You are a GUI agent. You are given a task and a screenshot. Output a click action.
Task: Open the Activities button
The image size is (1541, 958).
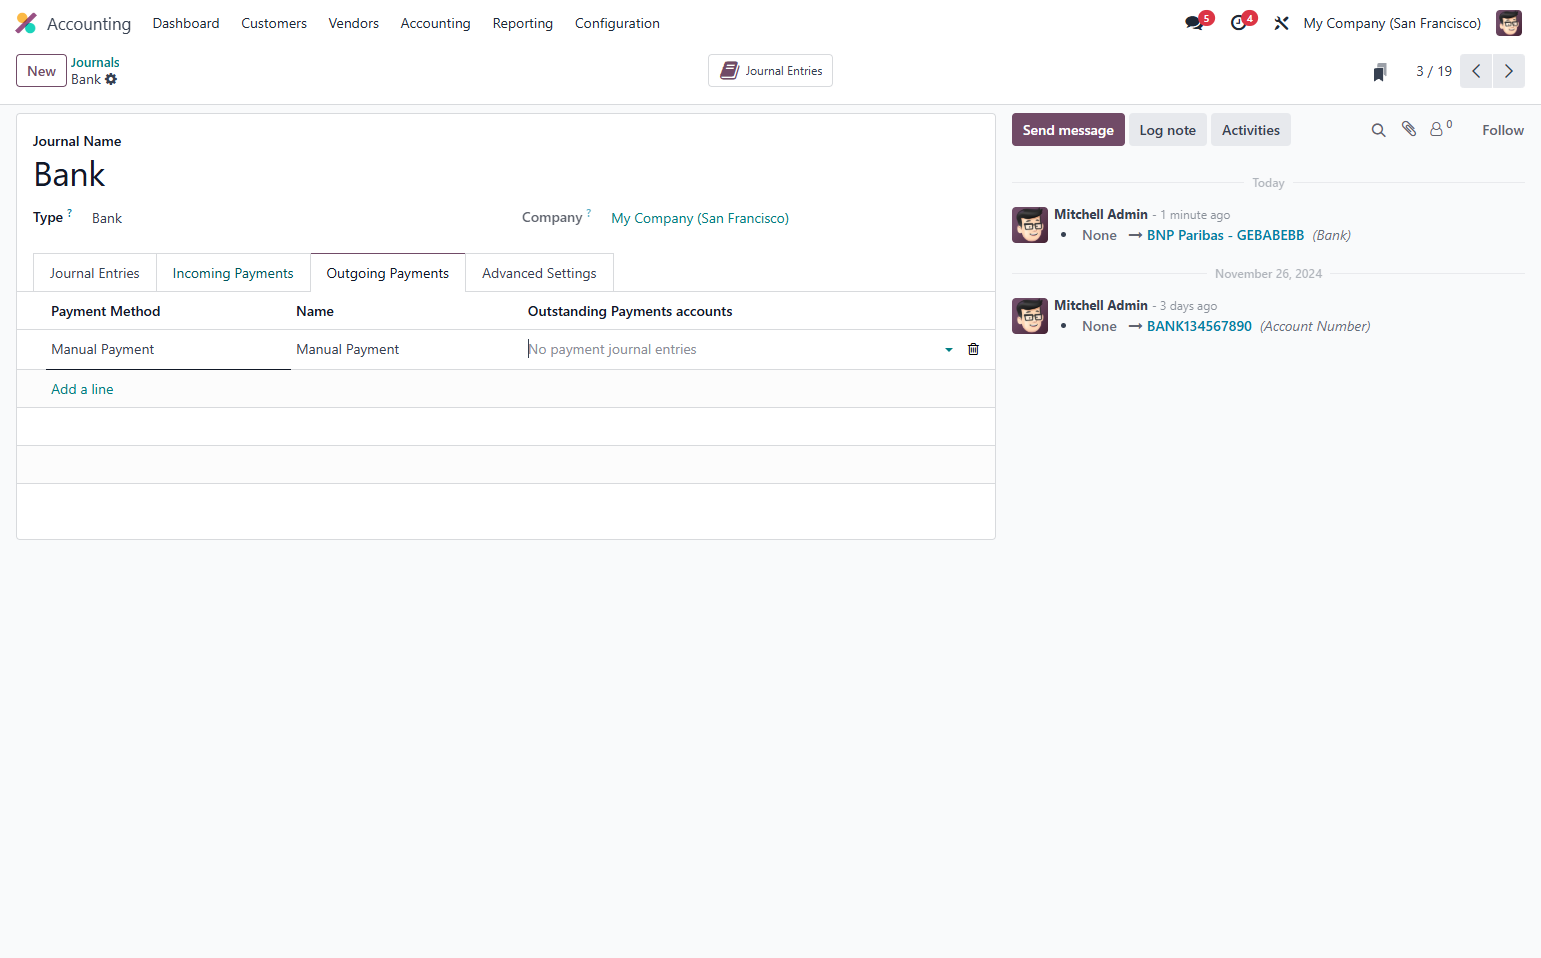pos(1251,130)
